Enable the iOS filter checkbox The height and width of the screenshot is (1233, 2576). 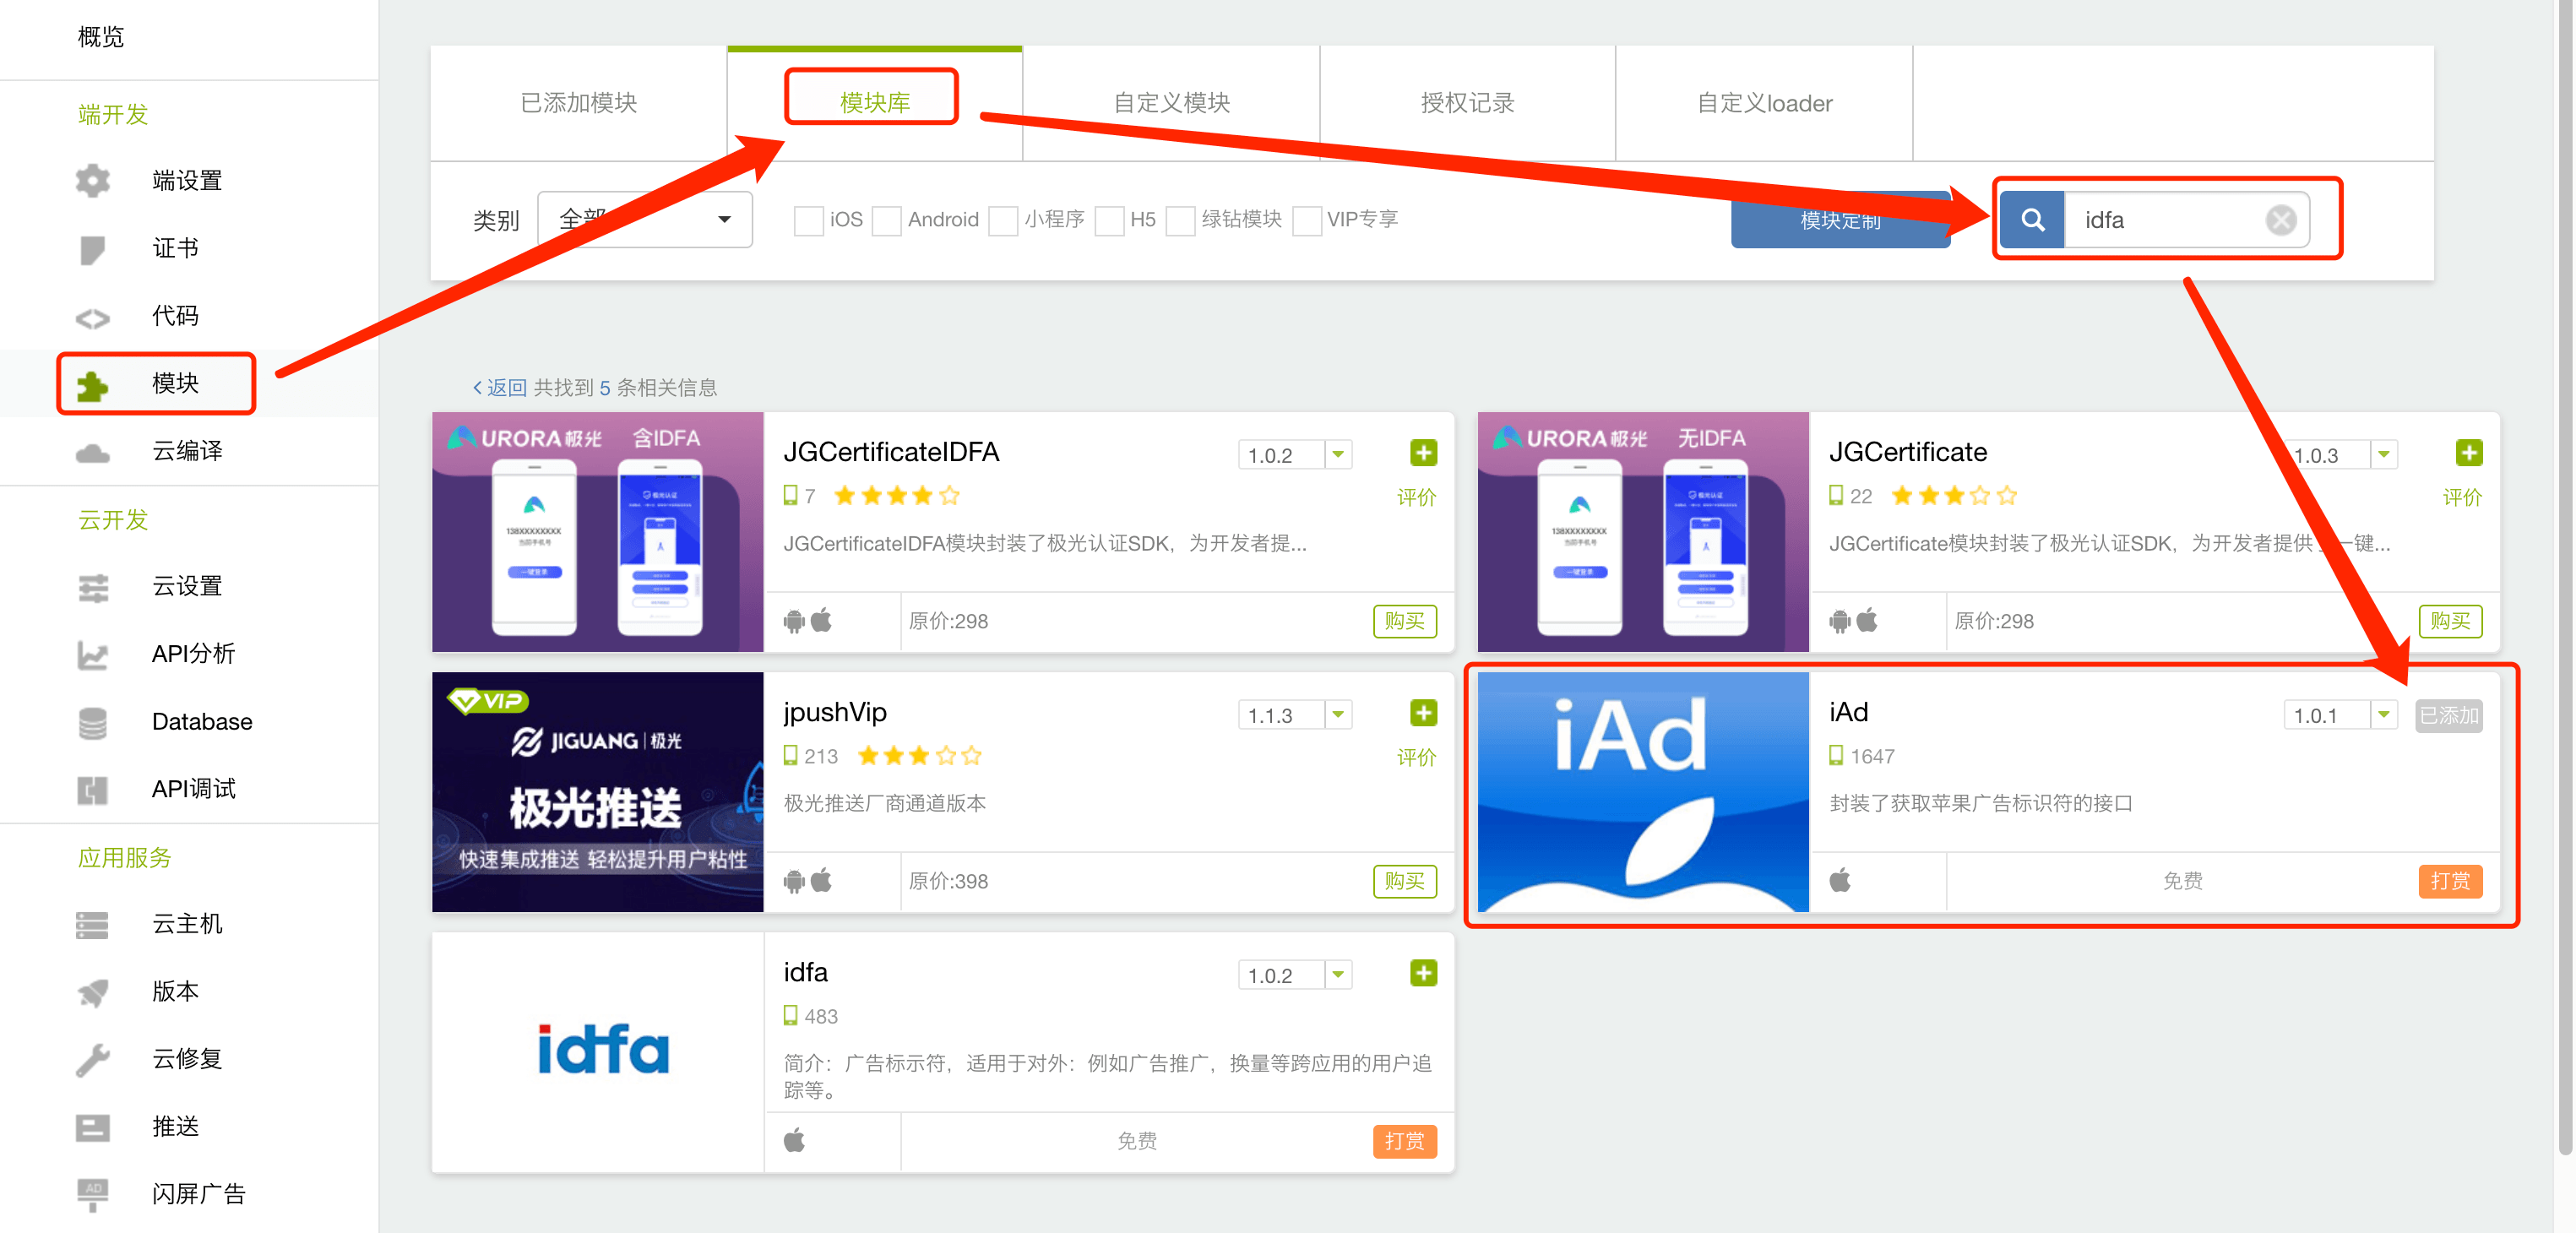[809, 220]
